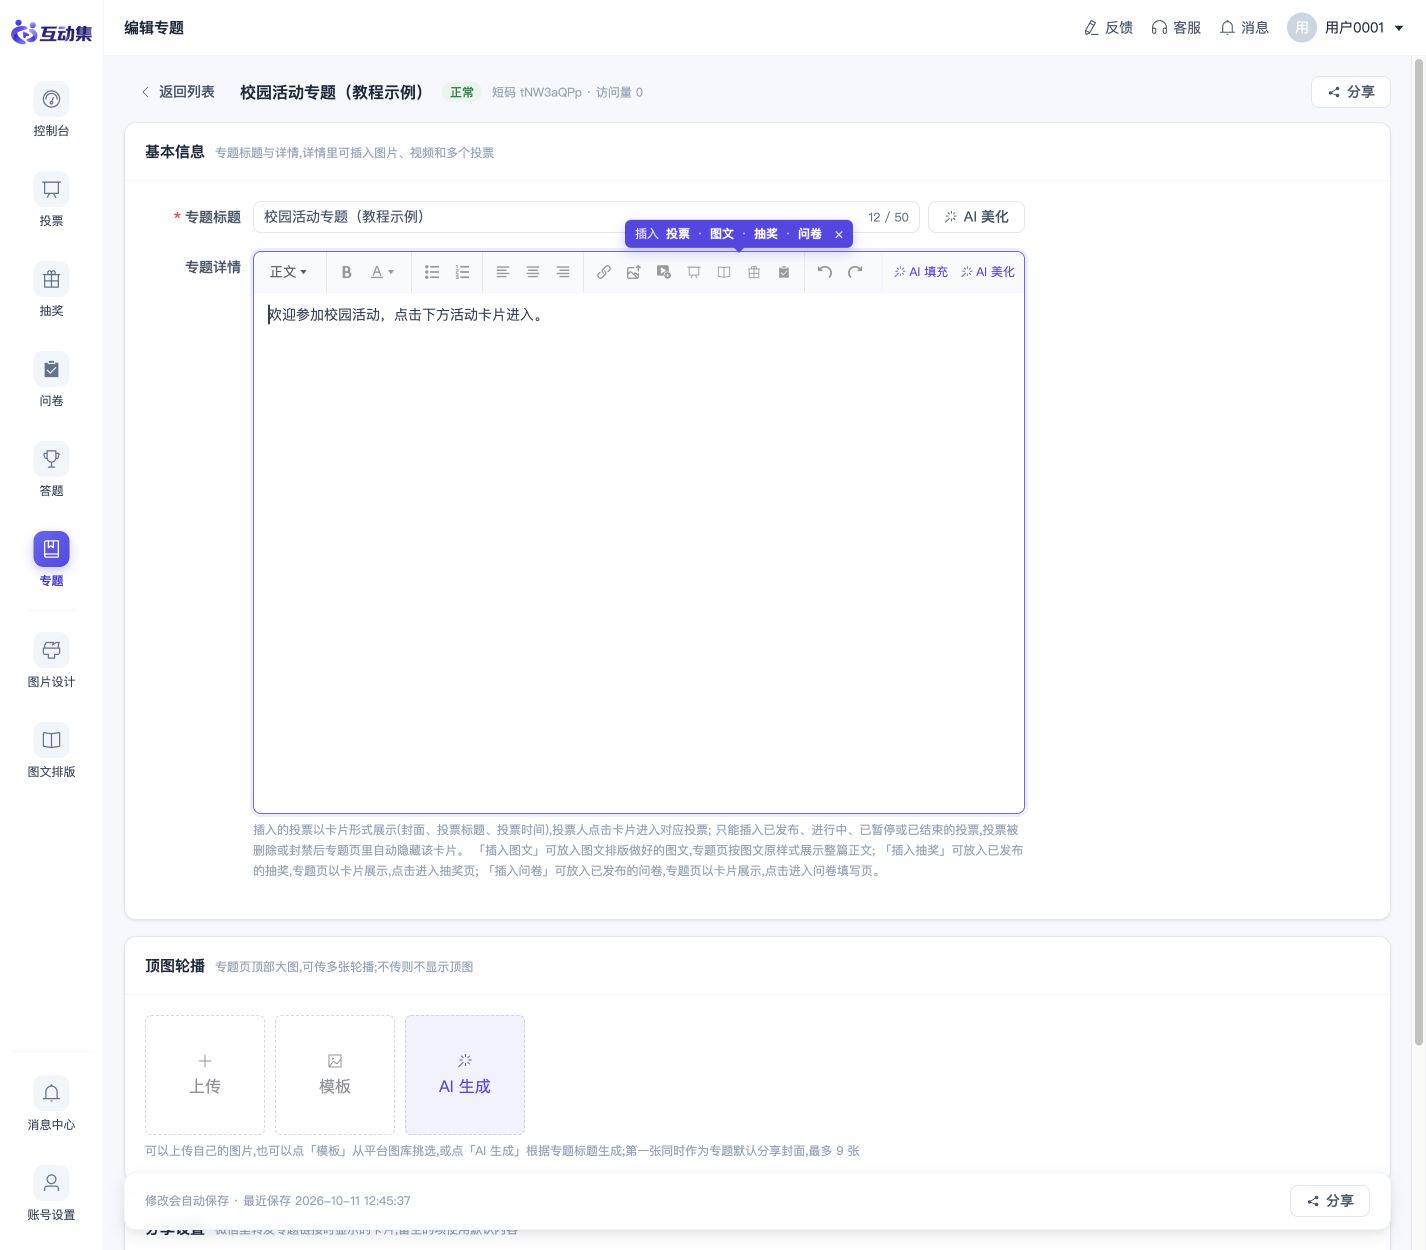Screen dimensions: 1426x1250
Task: Click the top 分享 button
Action: click(1351, 92)
